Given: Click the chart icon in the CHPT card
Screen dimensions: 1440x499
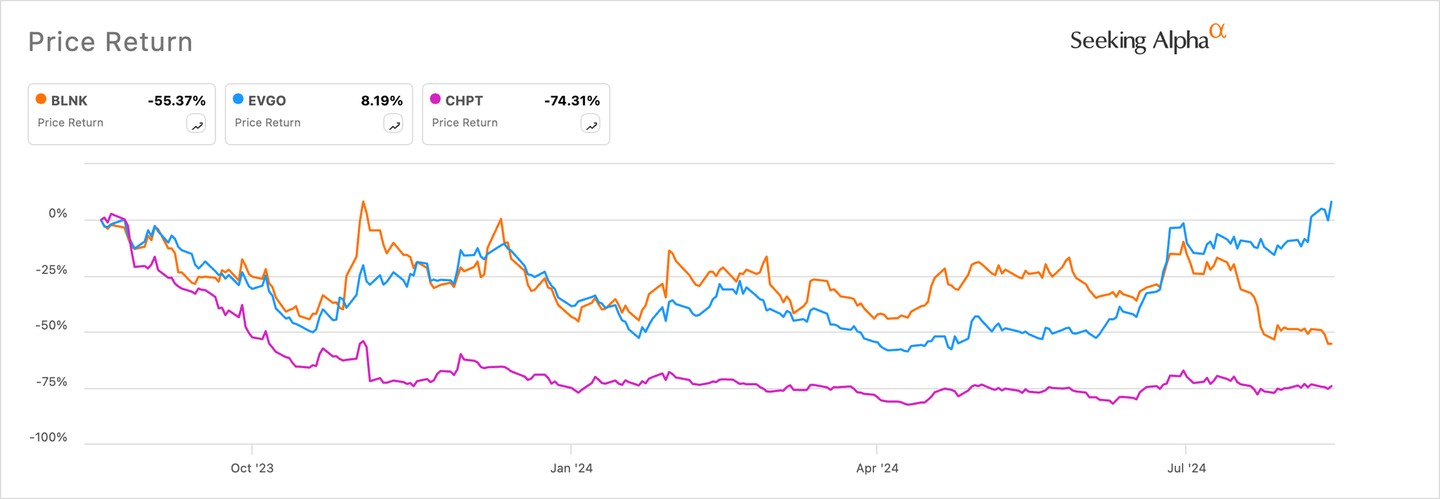Looking at the screenshot, I should [591, 124].
